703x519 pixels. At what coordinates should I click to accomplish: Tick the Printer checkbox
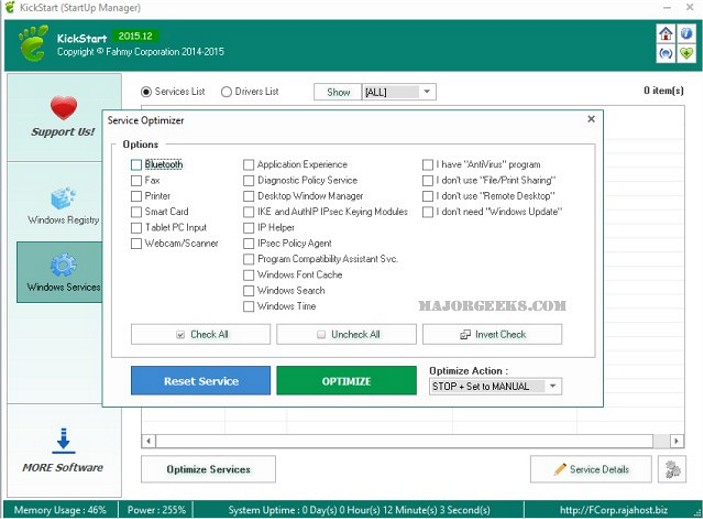(x=136, y=196)
